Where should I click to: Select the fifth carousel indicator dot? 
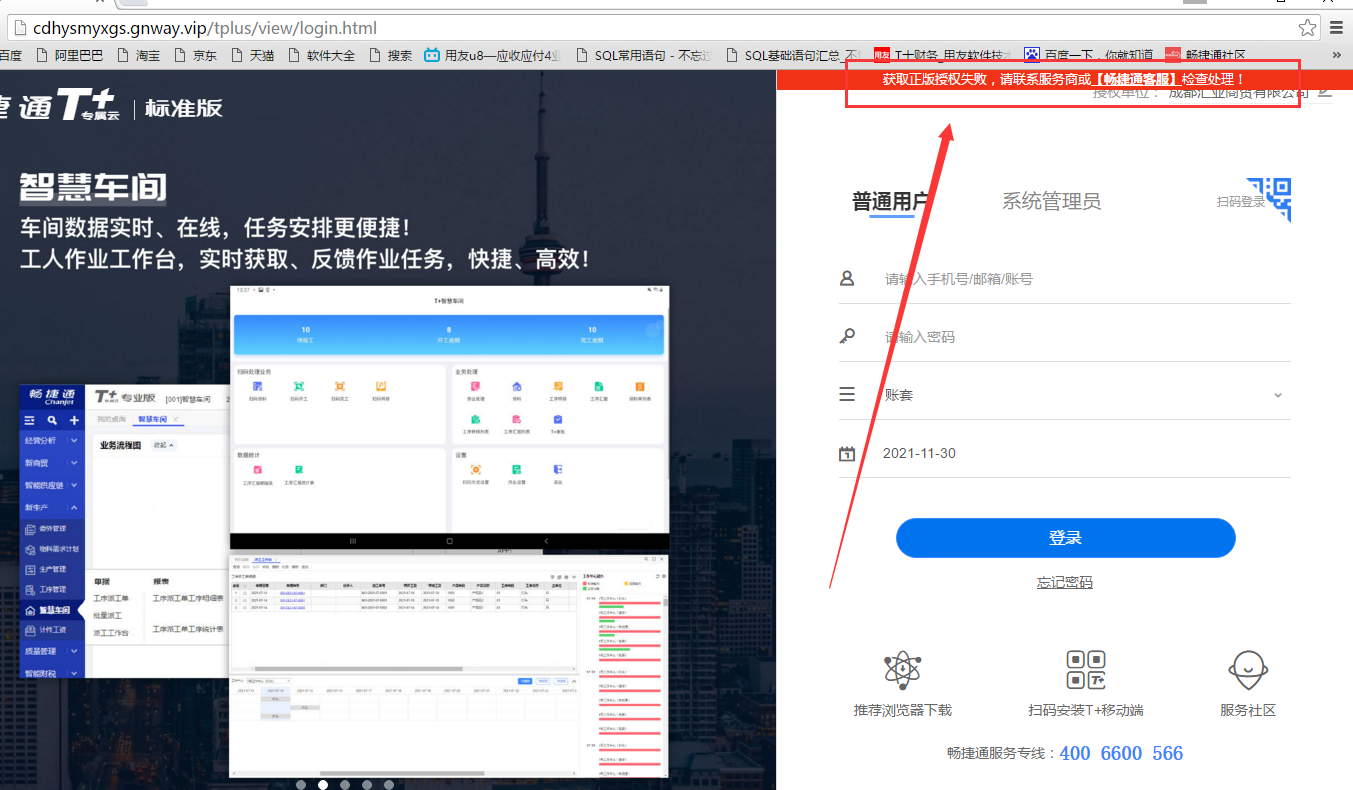[389, 785]
